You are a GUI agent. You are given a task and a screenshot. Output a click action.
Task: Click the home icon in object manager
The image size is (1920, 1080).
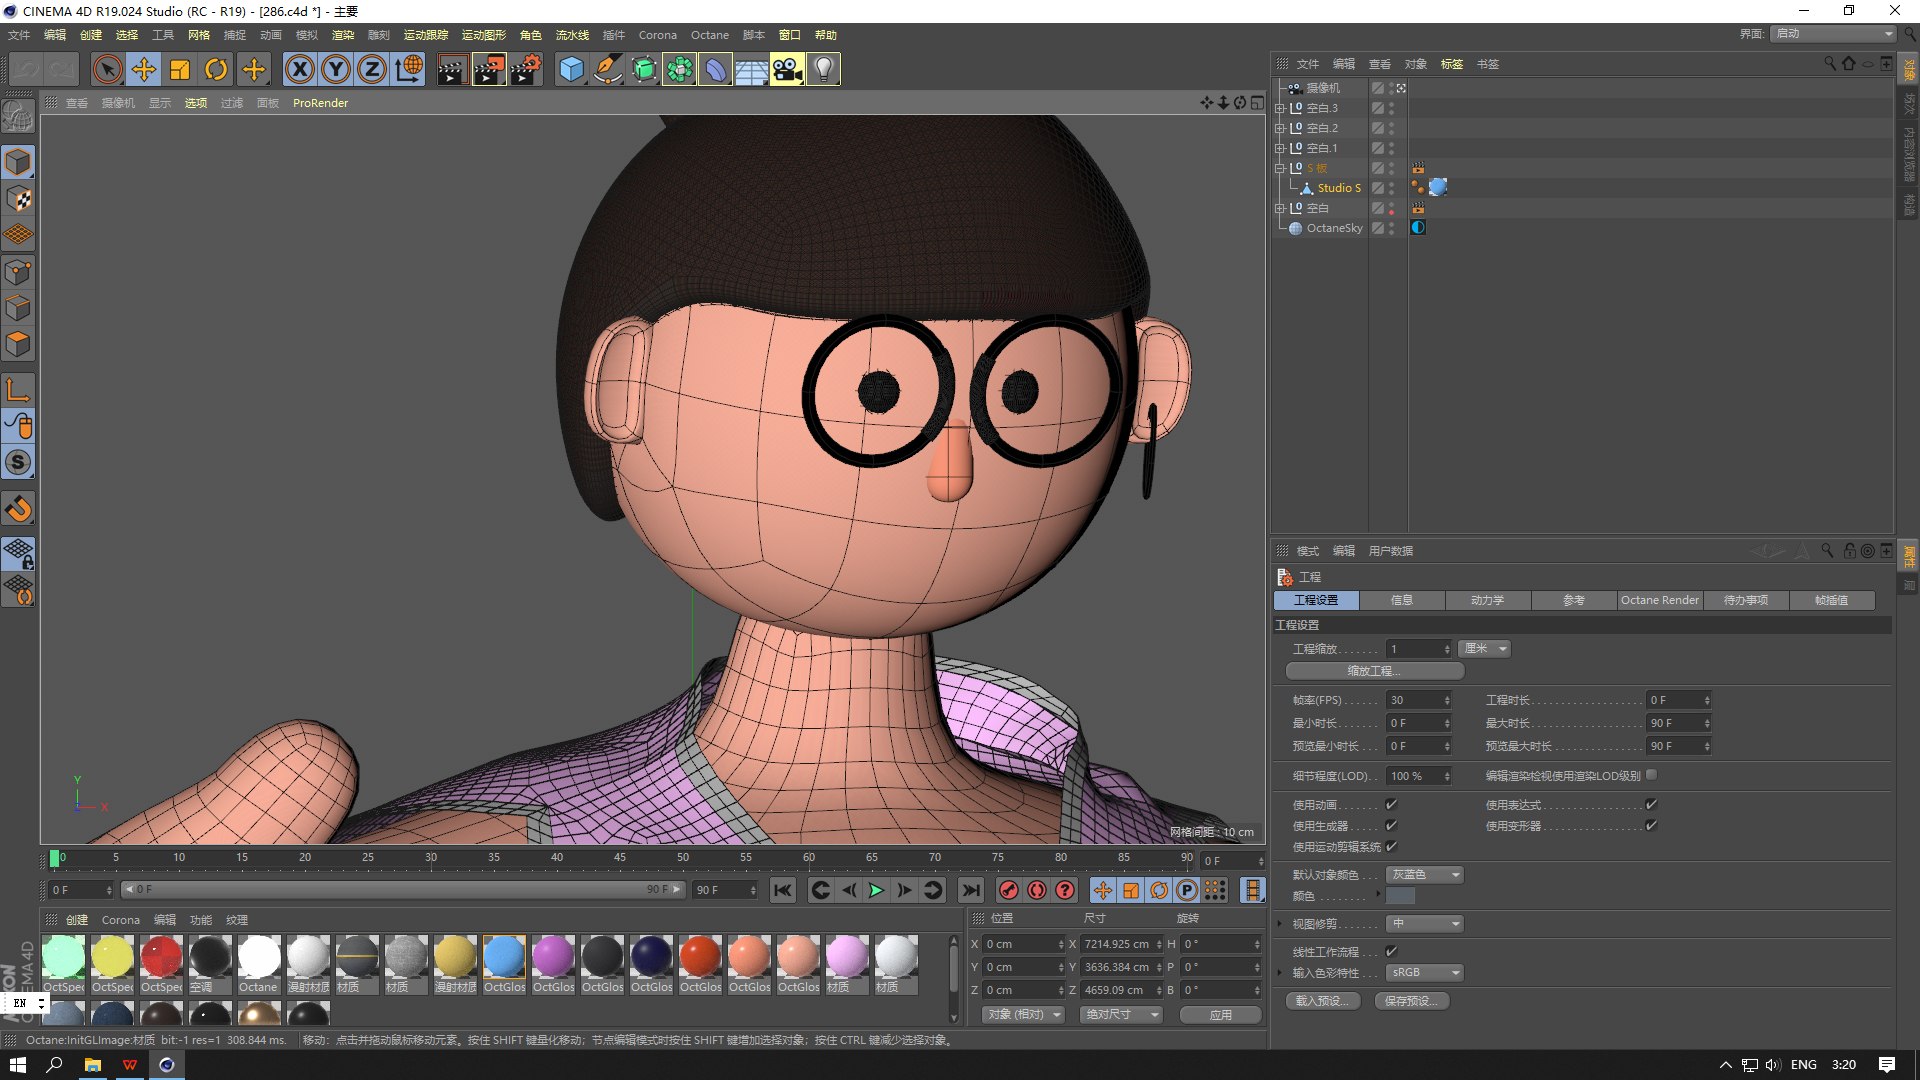click(1849, 63)
